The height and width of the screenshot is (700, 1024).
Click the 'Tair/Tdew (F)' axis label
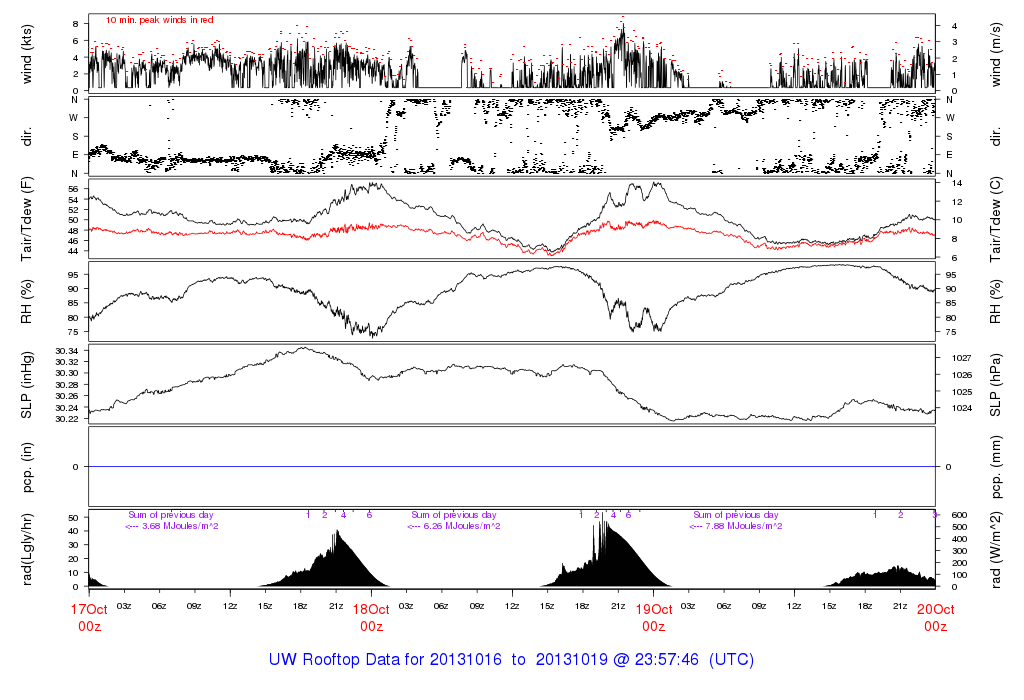click(x=27, y=220)
